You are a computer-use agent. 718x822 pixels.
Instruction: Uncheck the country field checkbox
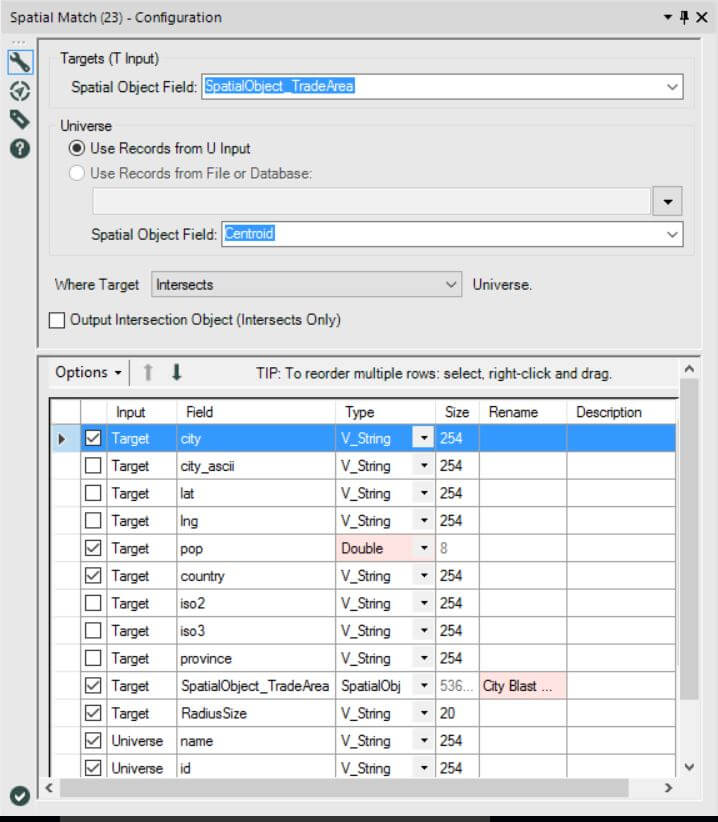pos(93,576)
